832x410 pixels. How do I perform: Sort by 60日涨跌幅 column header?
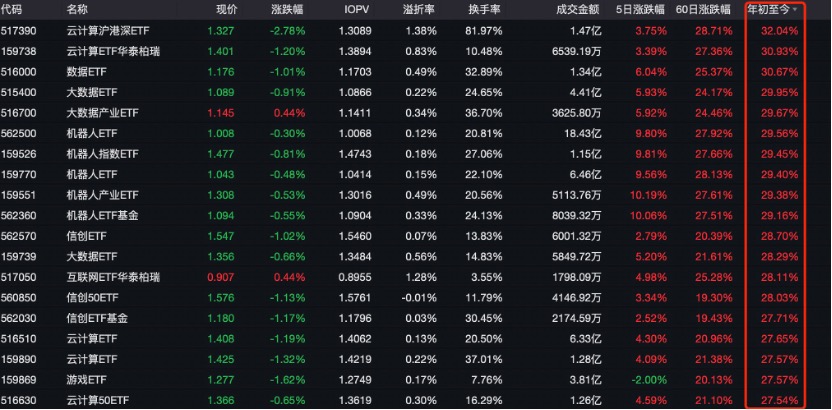(x=703, y=10)
